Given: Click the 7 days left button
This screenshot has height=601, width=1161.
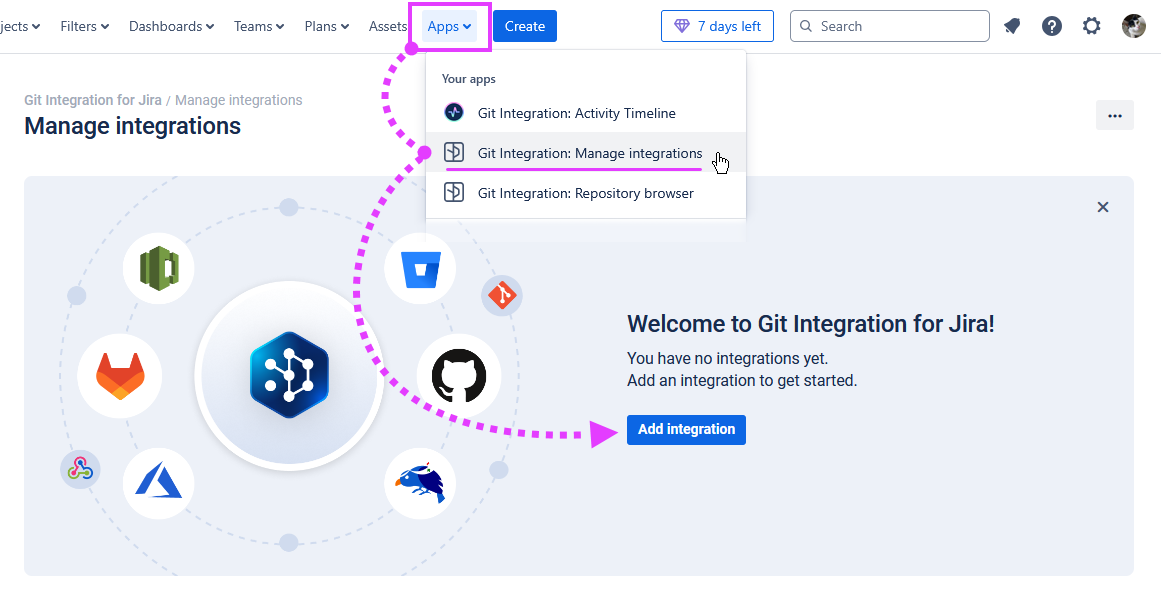Looking at the screenshot, I should click(717, 26).
